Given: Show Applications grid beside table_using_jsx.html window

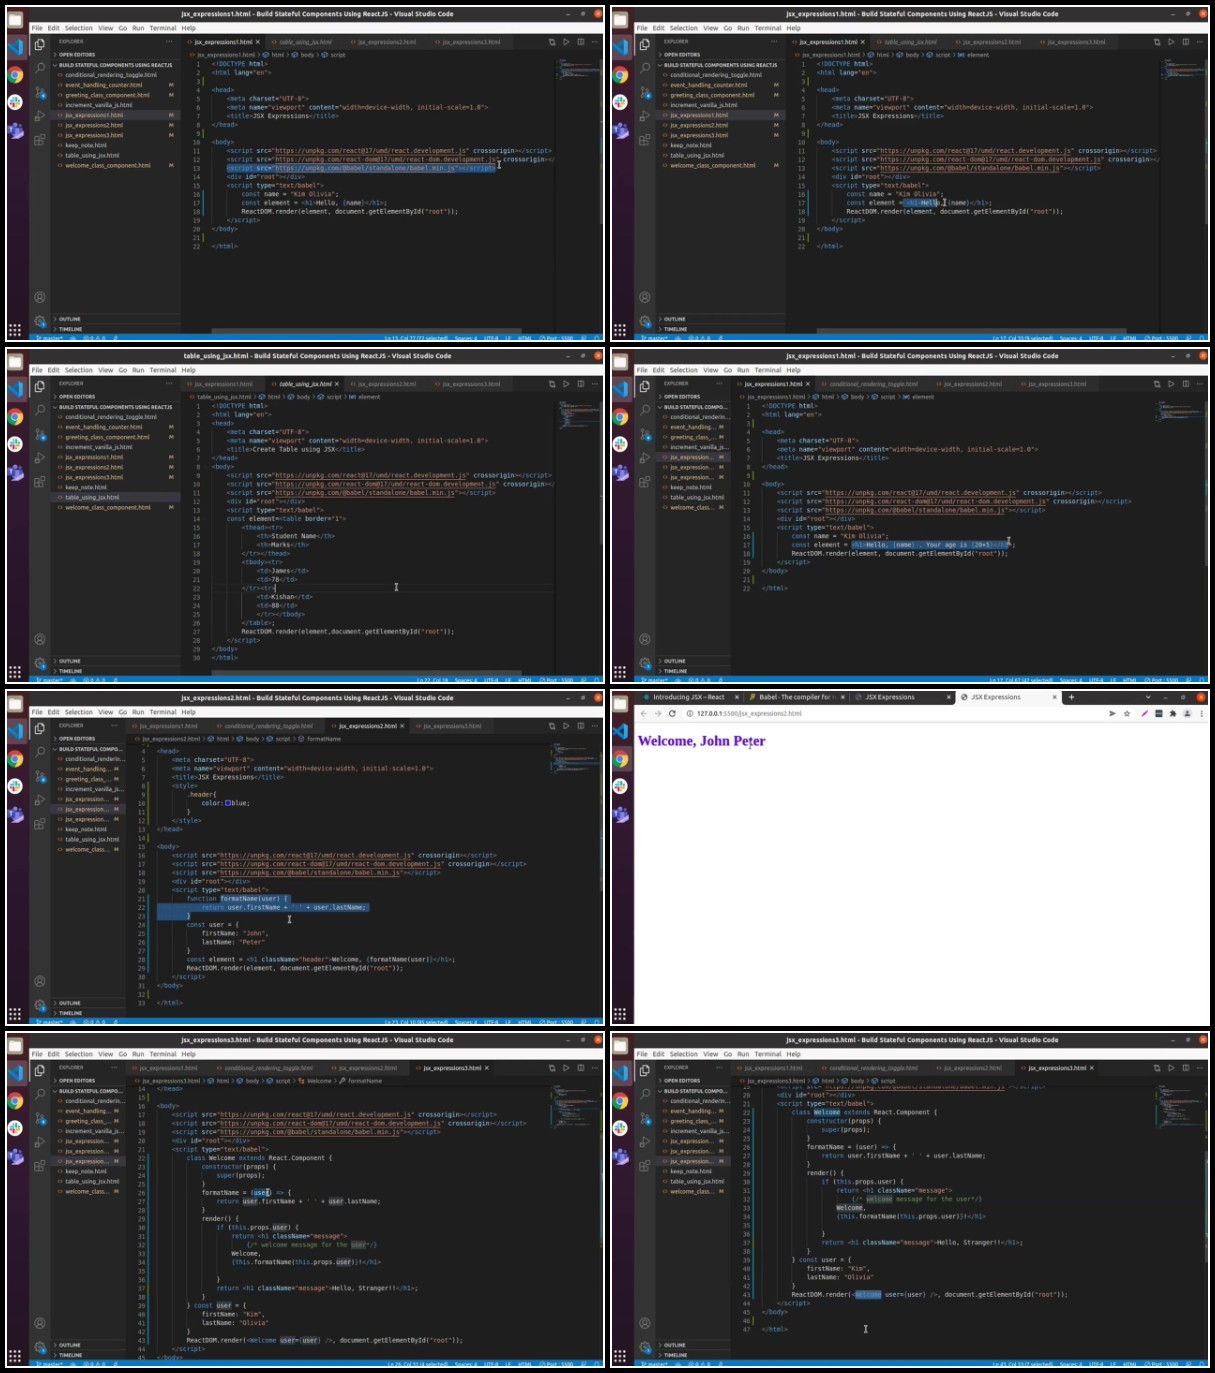Looking at the screenshot, I should coord(15,672).
